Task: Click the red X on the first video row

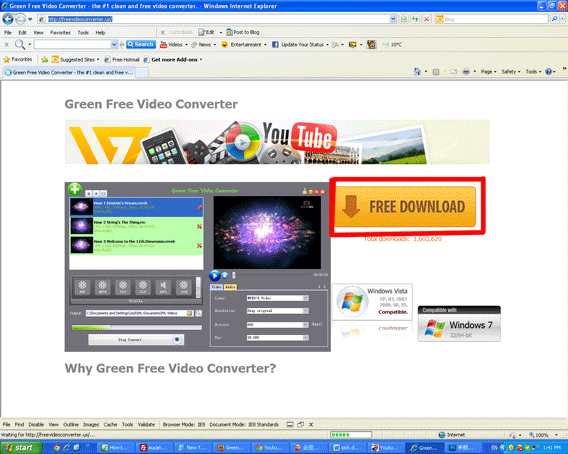Action: tap(199, 207)
